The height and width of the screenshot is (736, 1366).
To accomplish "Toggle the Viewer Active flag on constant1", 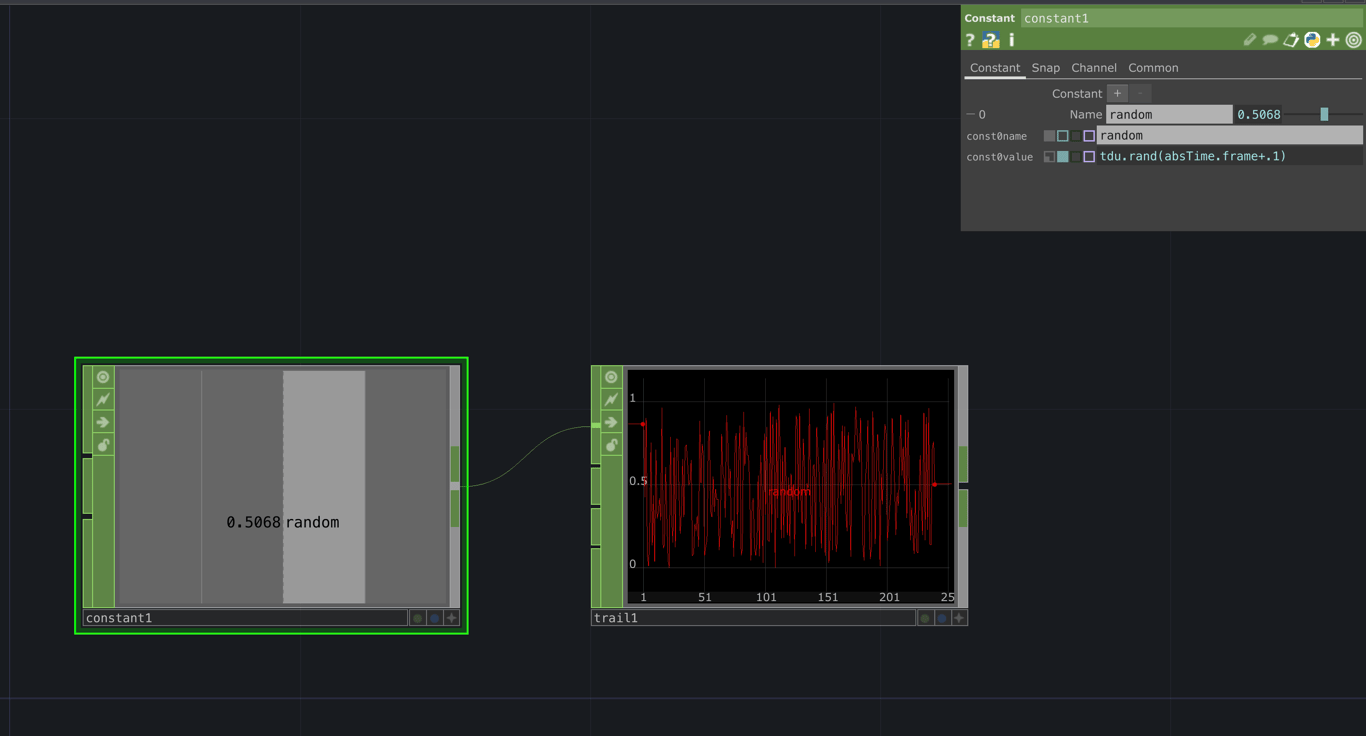I will click(103, 377).
